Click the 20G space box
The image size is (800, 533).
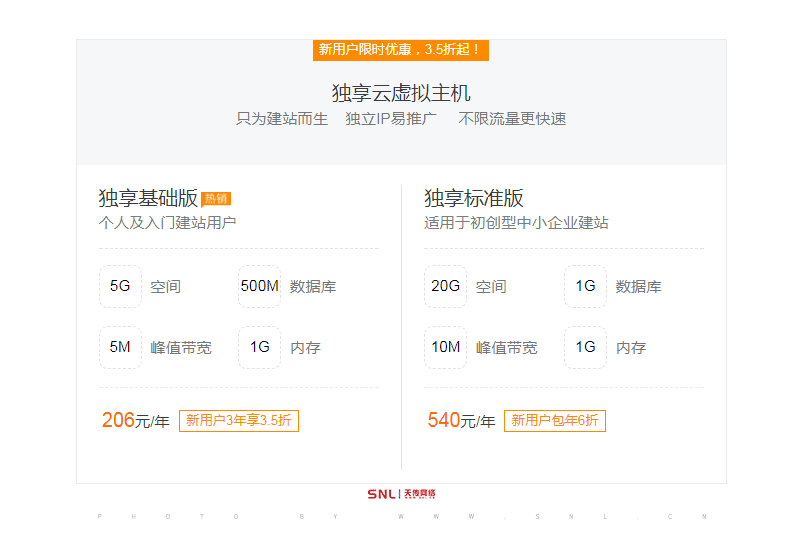445,286
